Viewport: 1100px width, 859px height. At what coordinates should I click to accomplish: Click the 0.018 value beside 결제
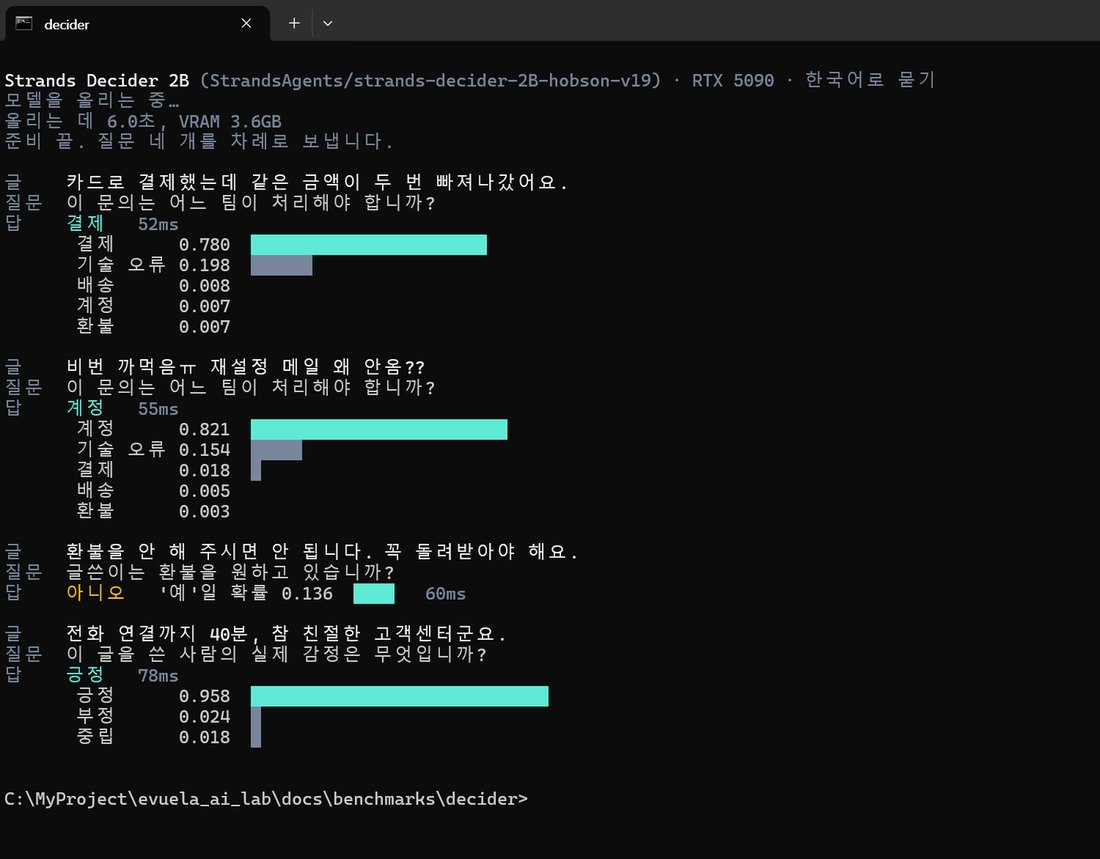[x=204, y=470]
